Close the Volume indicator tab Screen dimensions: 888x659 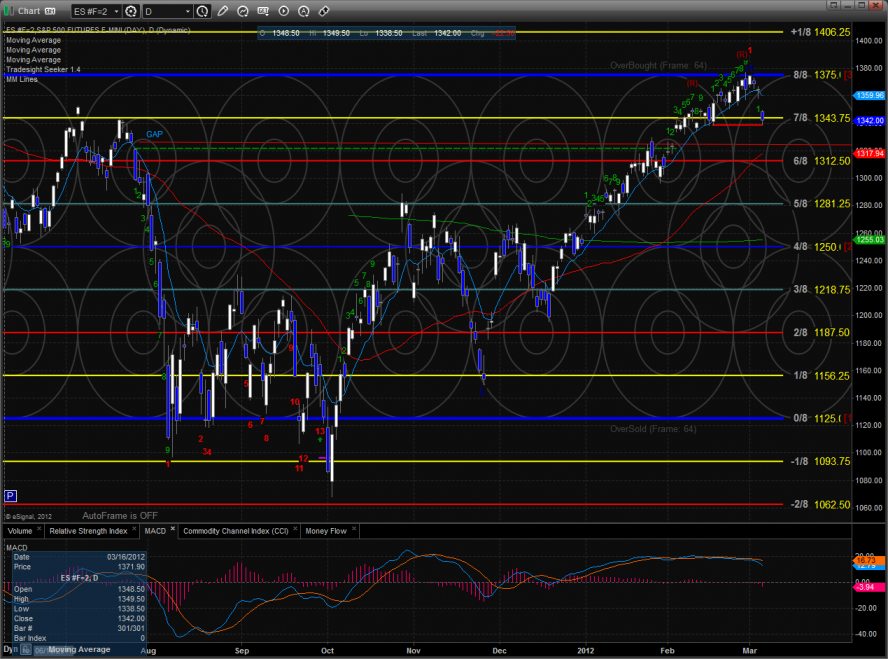pyautogui.click(x=40, y=530)
